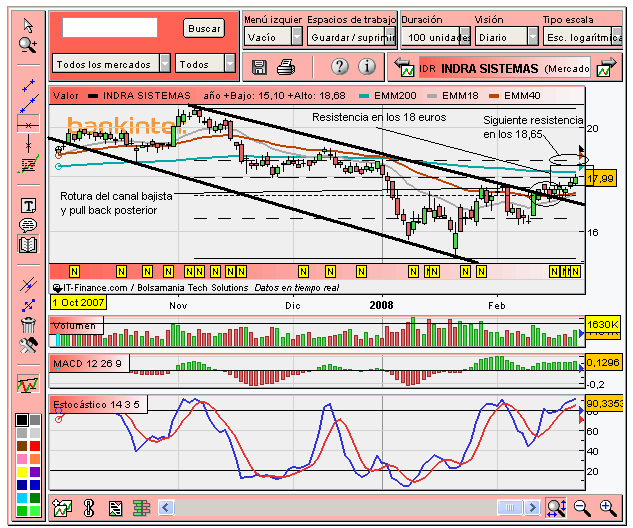Click the left arrow of the time scrollbar
Screen dimensions: 633x528
pos(166,507)
